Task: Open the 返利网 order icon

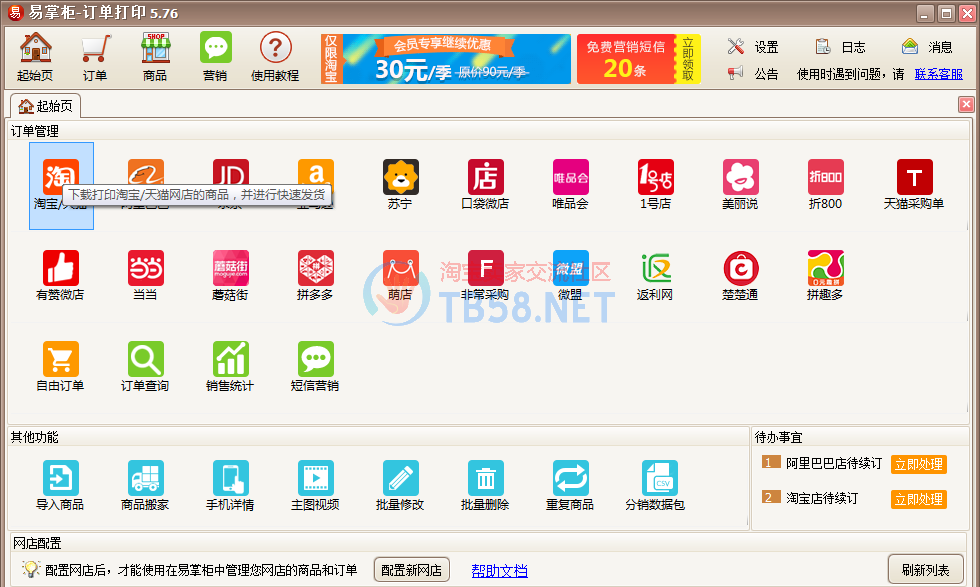Action: [656, 276]
